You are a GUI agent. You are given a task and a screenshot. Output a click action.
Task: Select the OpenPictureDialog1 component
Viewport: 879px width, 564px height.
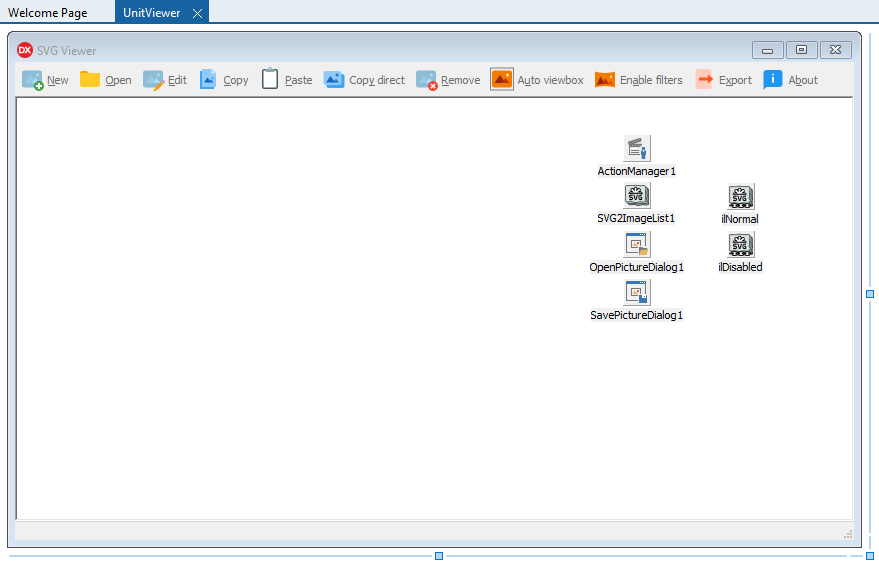pyautogui.click(x=637, y=245)
